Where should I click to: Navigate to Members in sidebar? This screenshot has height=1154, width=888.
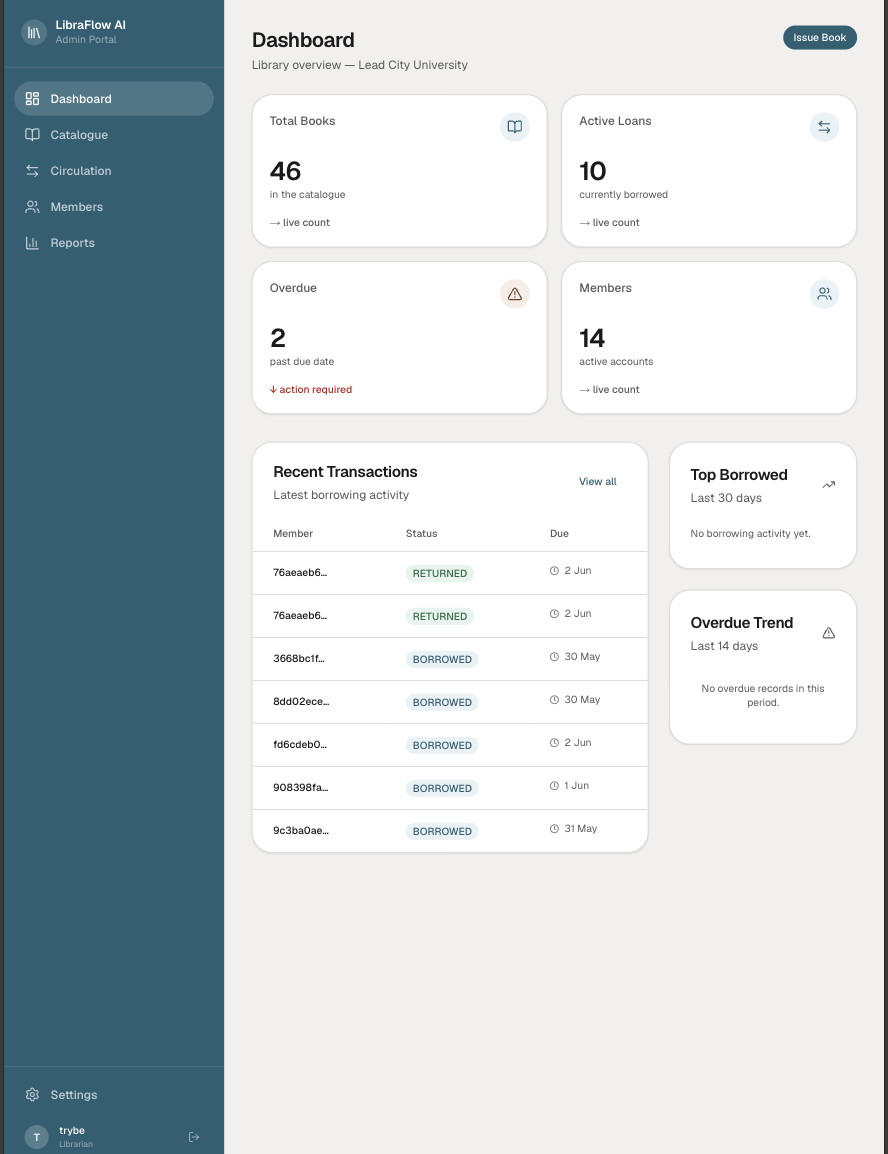(114, 207)
